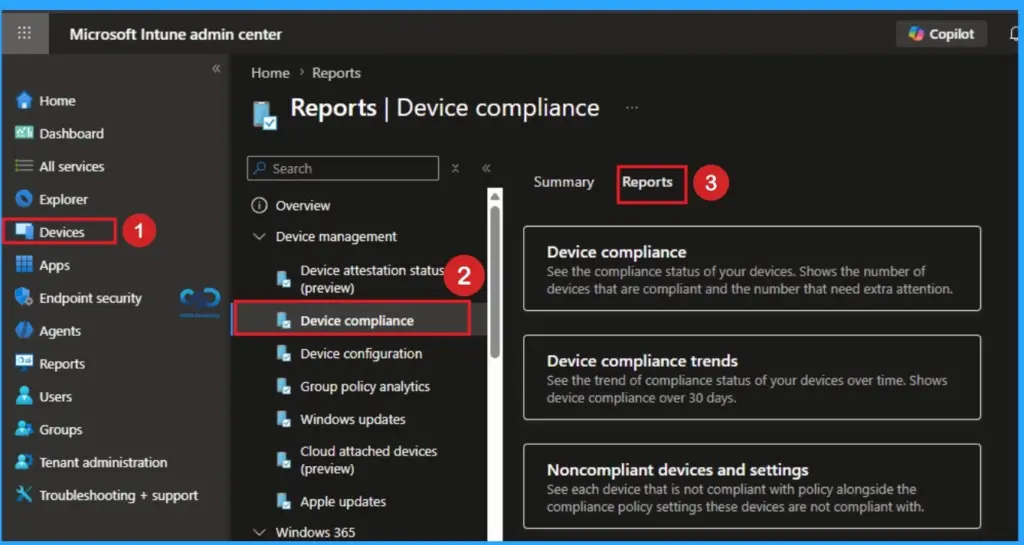Open Group policy analytics
The width and height of the screenshot is (1024, 545).
click(x=365, y=386)
